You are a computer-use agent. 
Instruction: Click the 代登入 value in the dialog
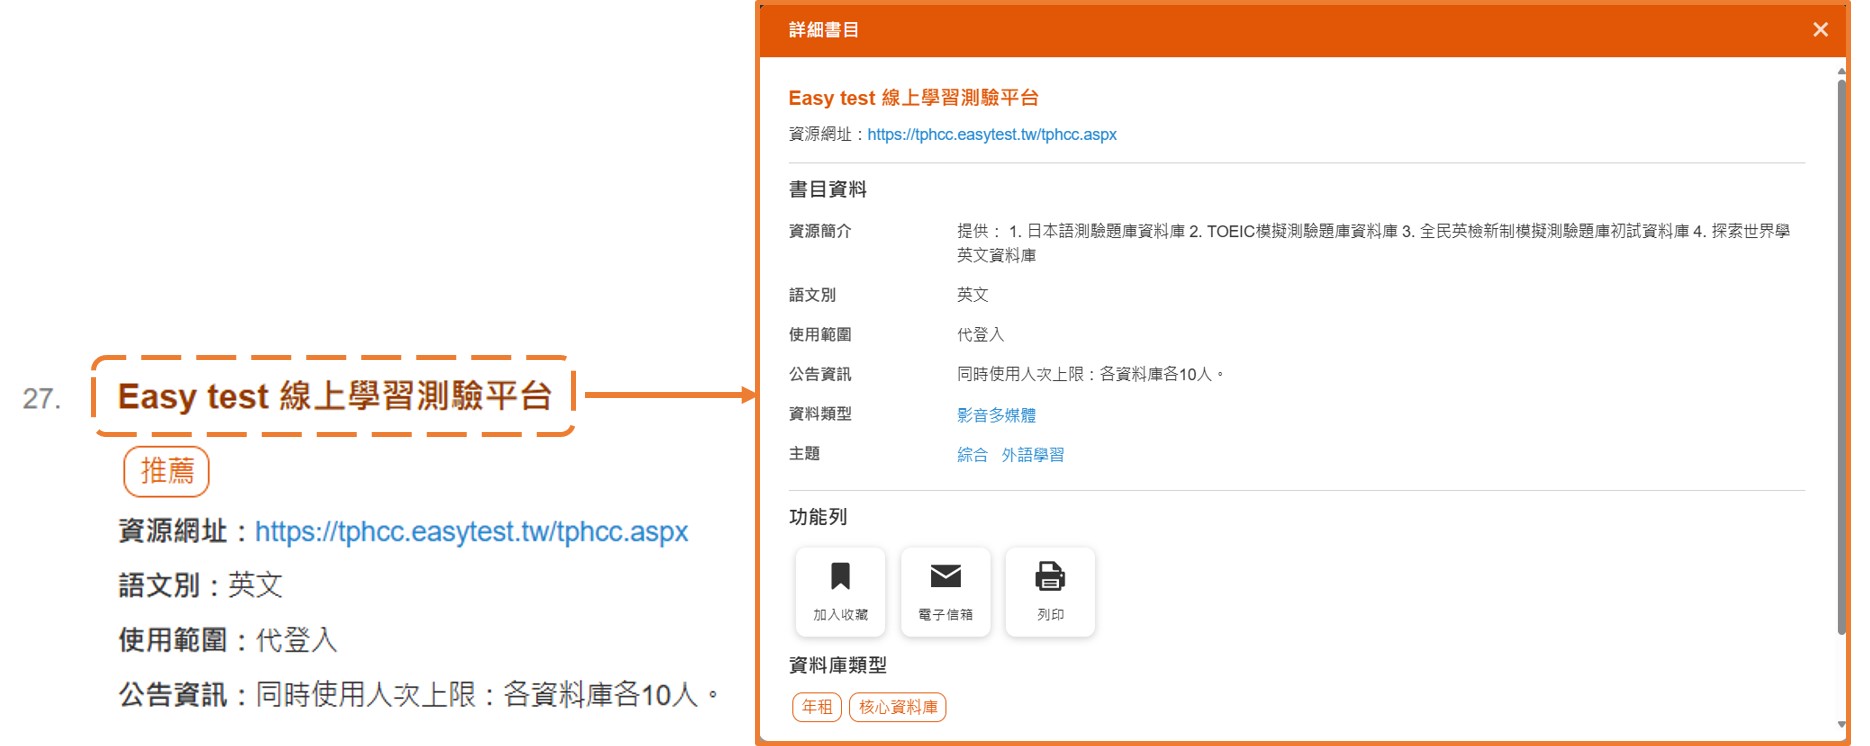980,335
